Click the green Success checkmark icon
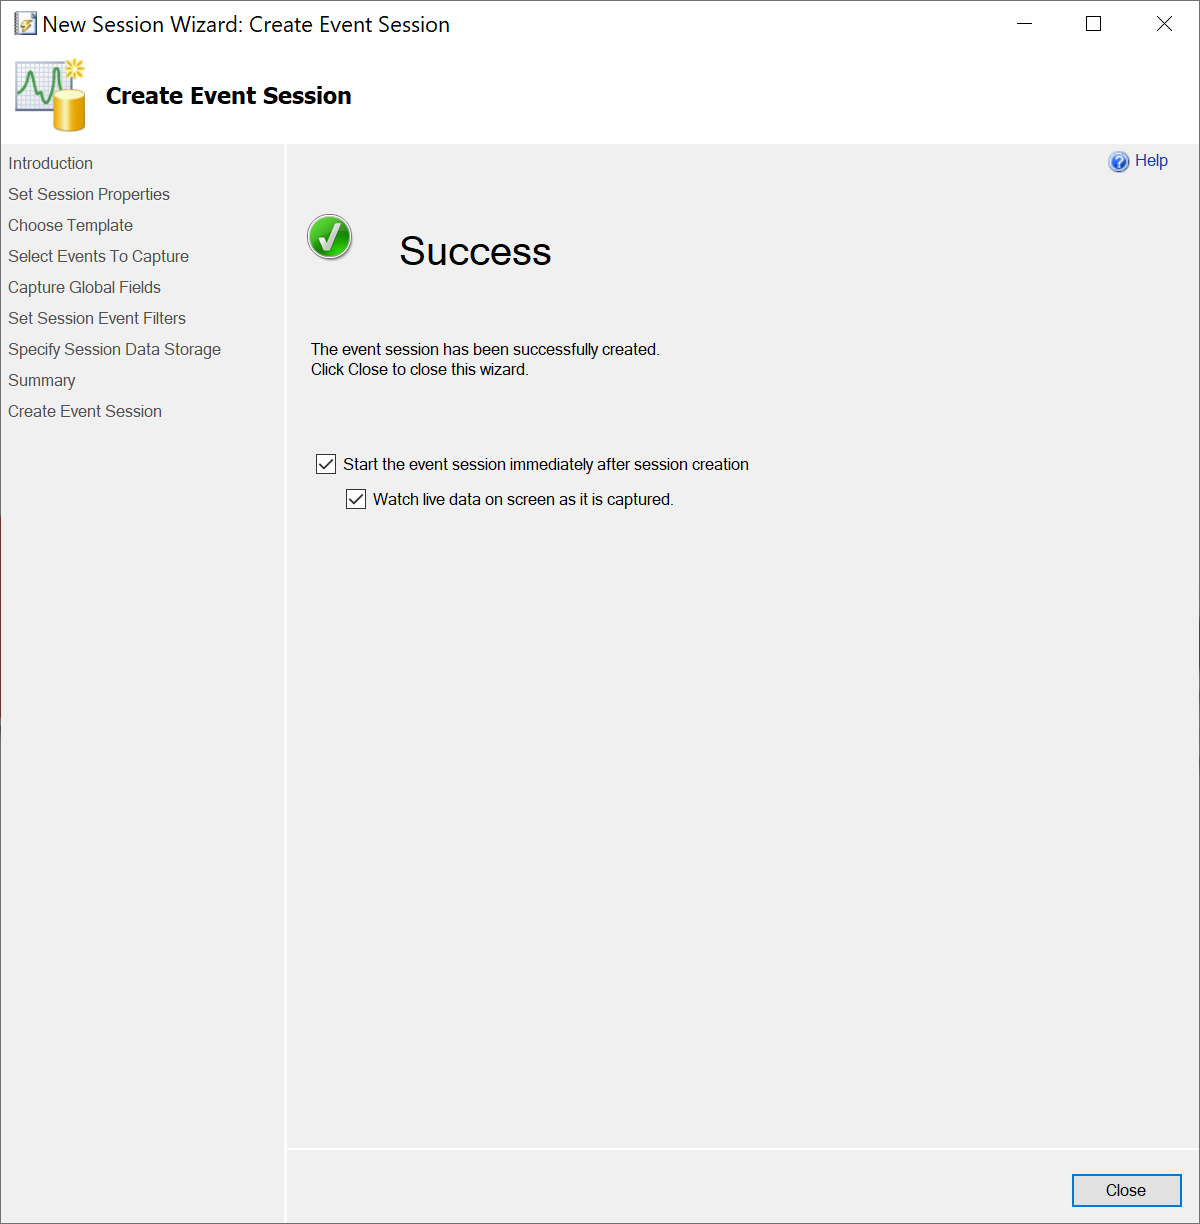This screenshot has width=1200, height=1224. click(x=330, y=237)
